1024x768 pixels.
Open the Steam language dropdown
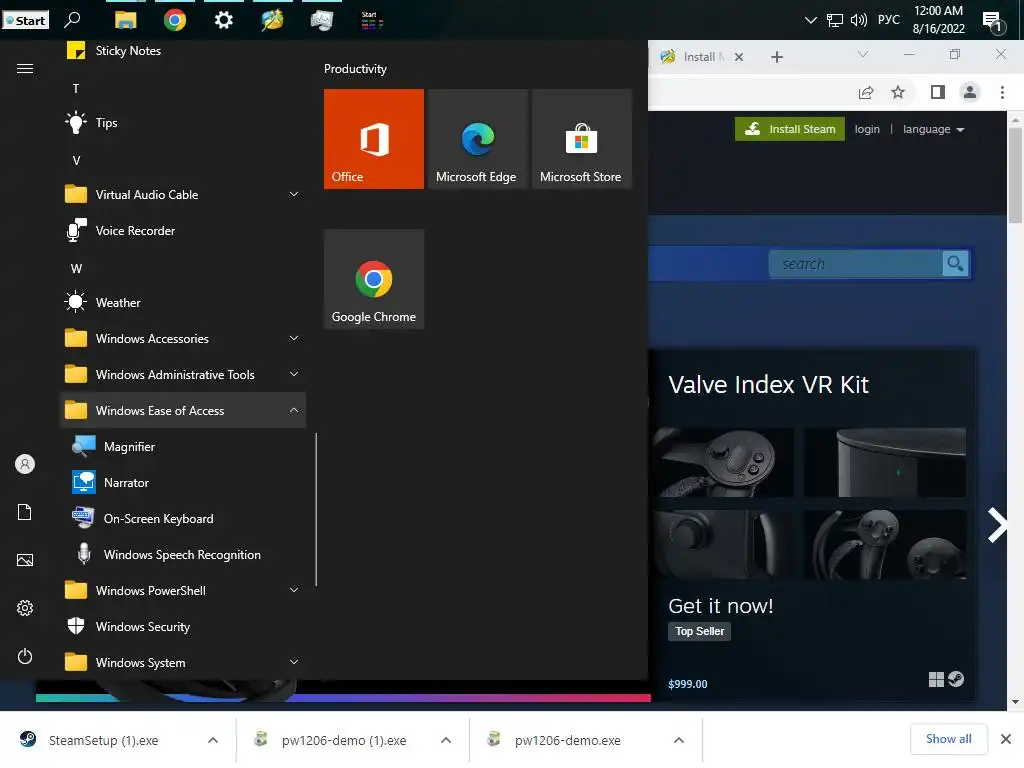coord(933,129)
